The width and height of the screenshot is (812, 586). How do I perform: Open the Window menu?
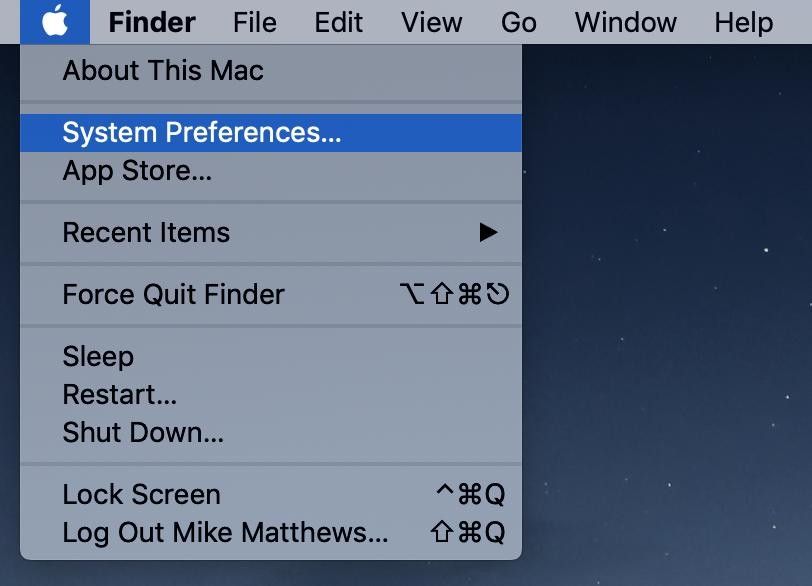tap(625, 22)
